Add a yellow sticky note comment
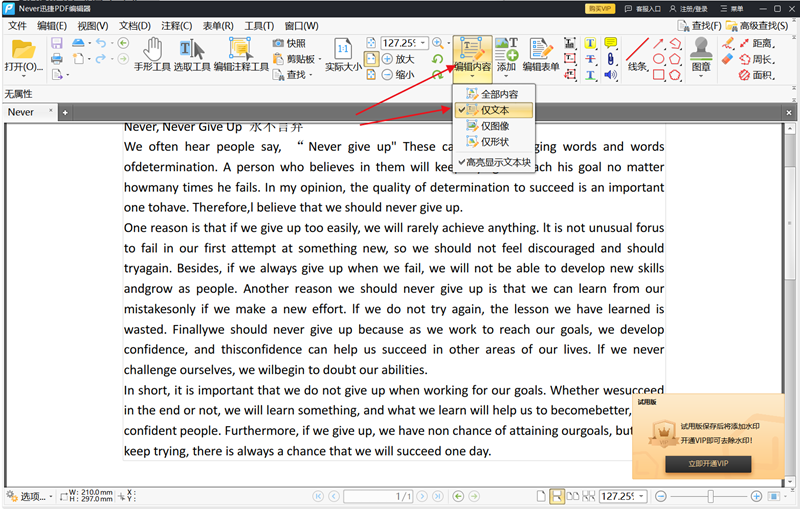Screen dimensions: 800x509 610,43
